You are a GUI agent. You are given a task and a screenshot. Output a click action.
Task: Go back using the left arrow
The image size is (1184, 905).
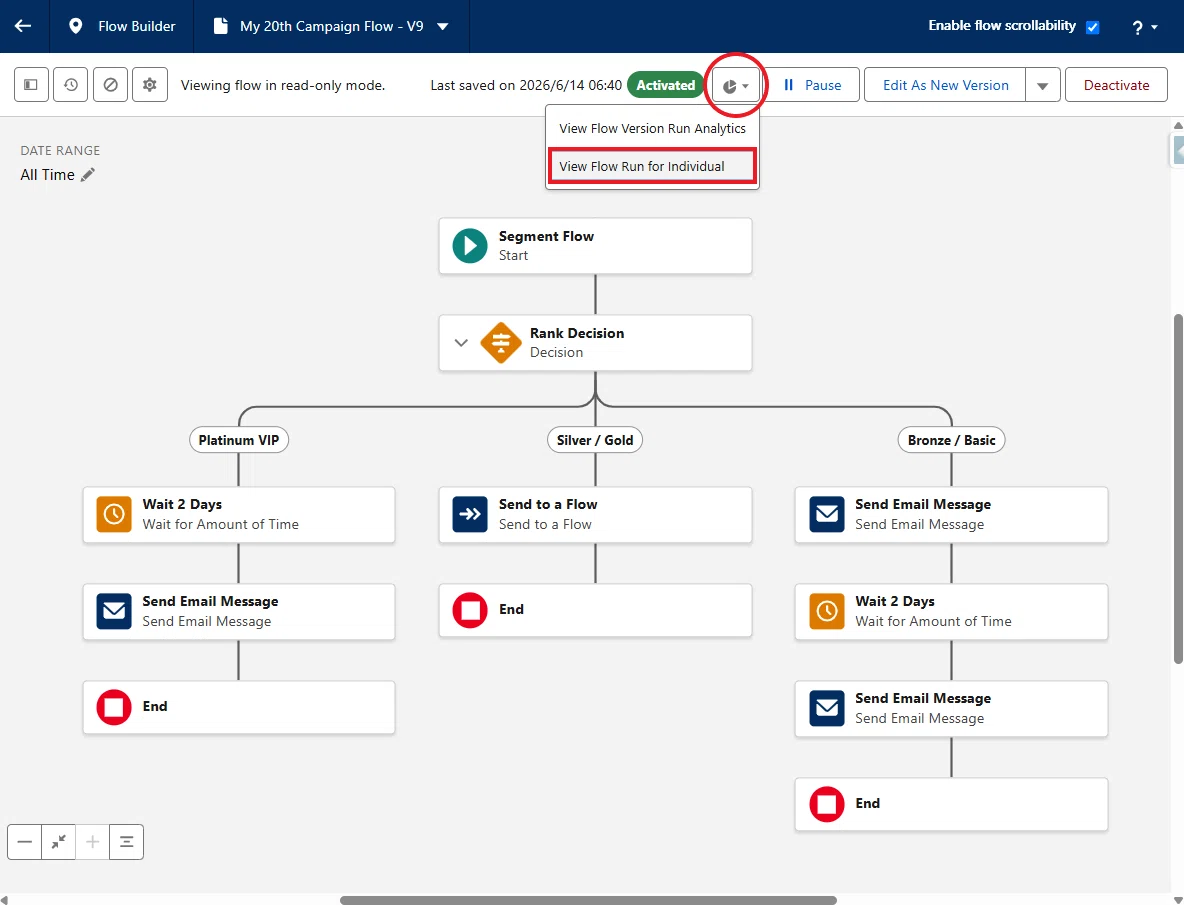pyautogui.click(x=23, y=26)
